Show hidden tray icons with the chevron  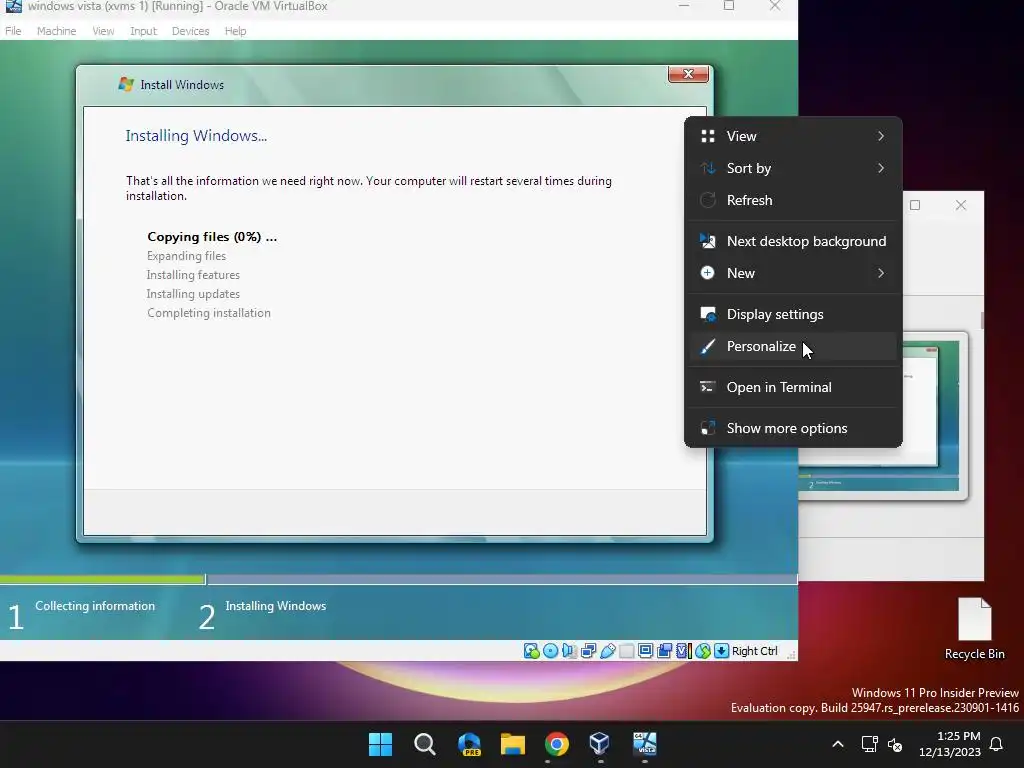[x=838, y=744]
